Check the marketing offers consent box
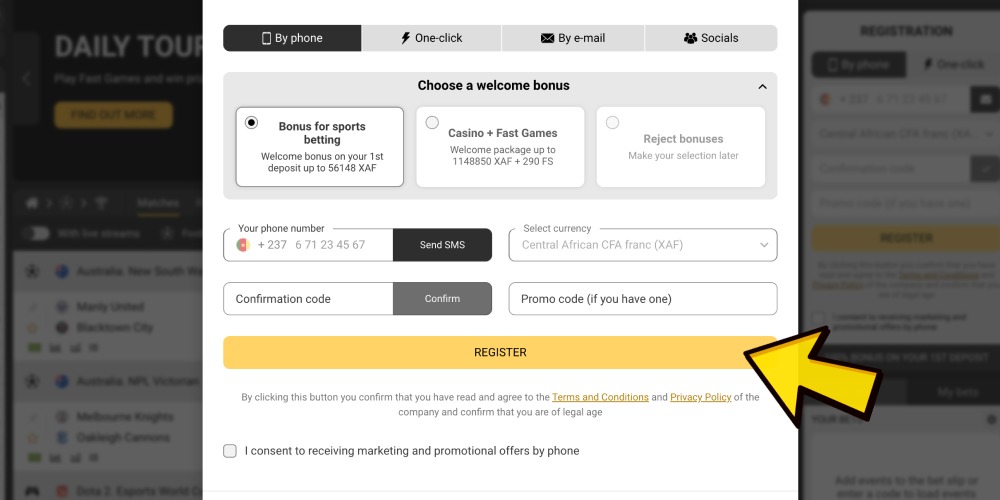This screenshot has width=1000, height=500. coord(230,451)
